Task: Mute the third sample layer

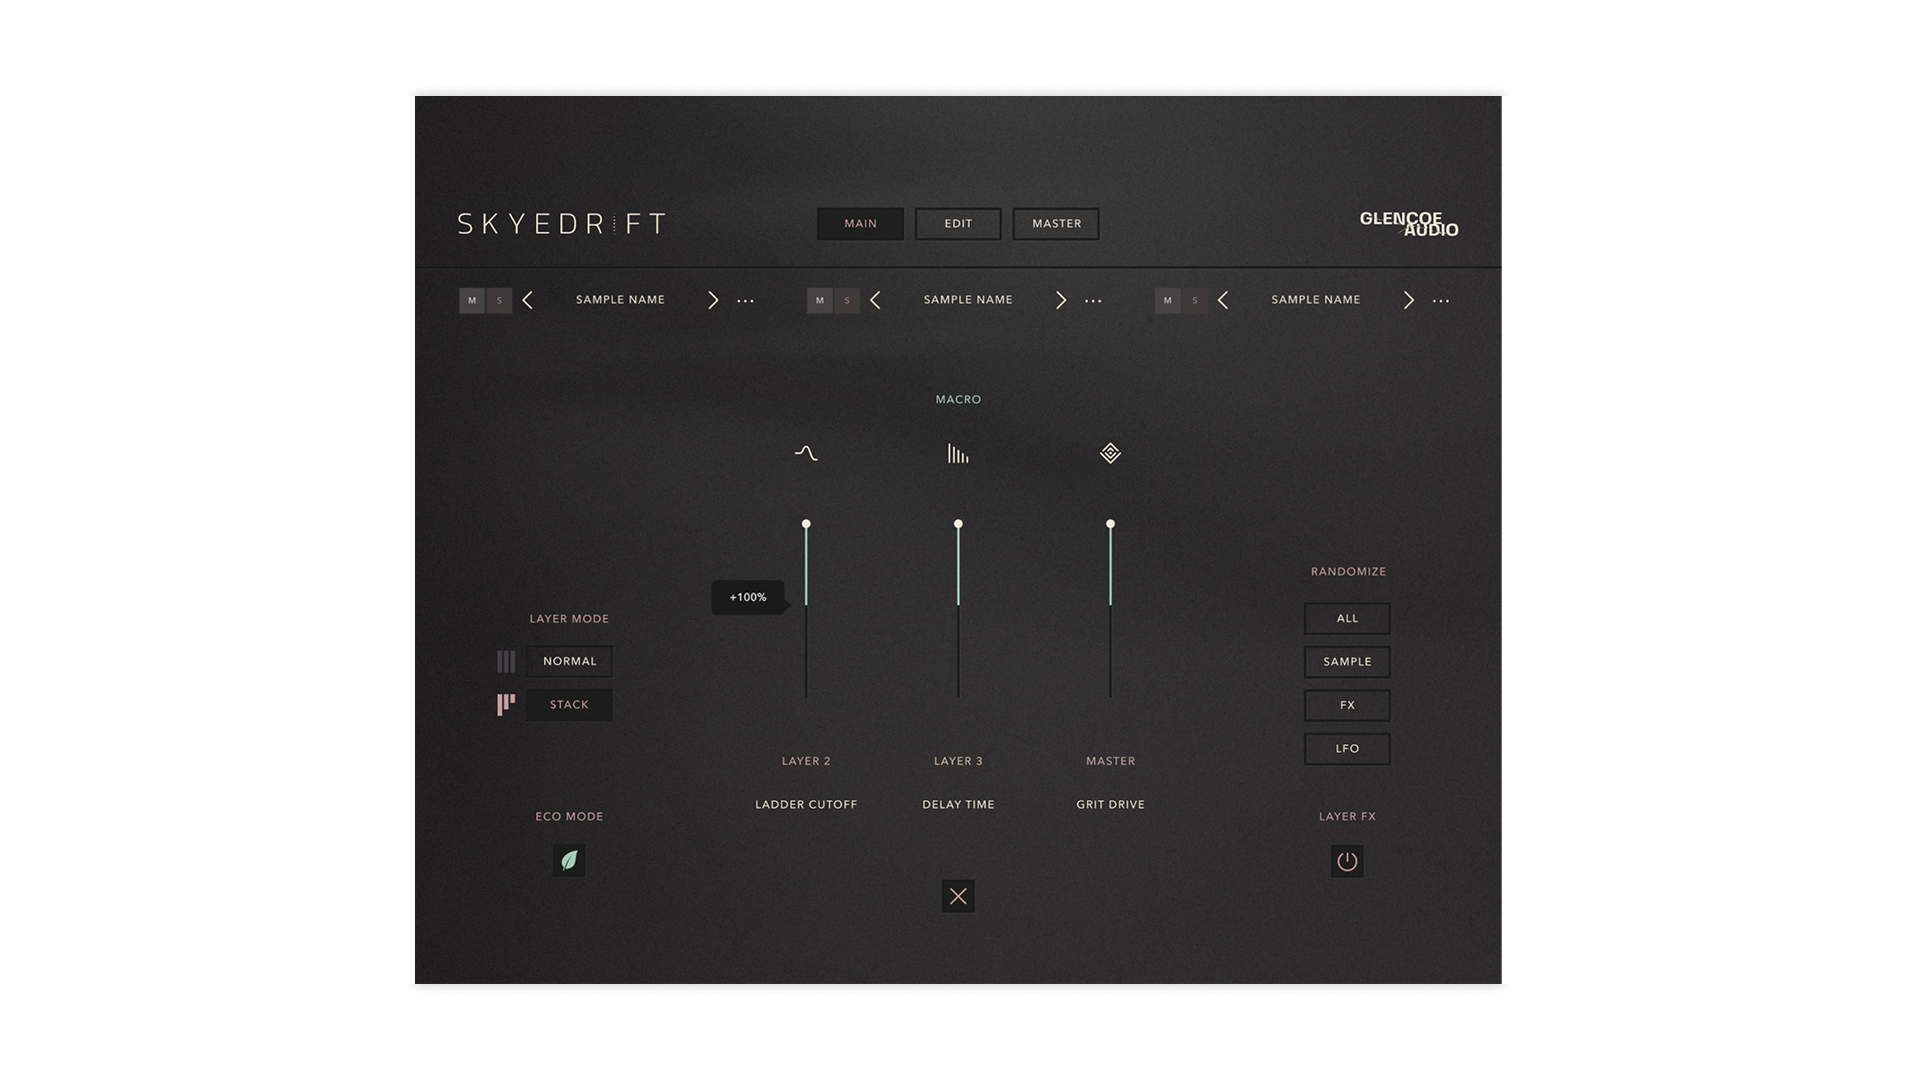Action: point(1168,300)
